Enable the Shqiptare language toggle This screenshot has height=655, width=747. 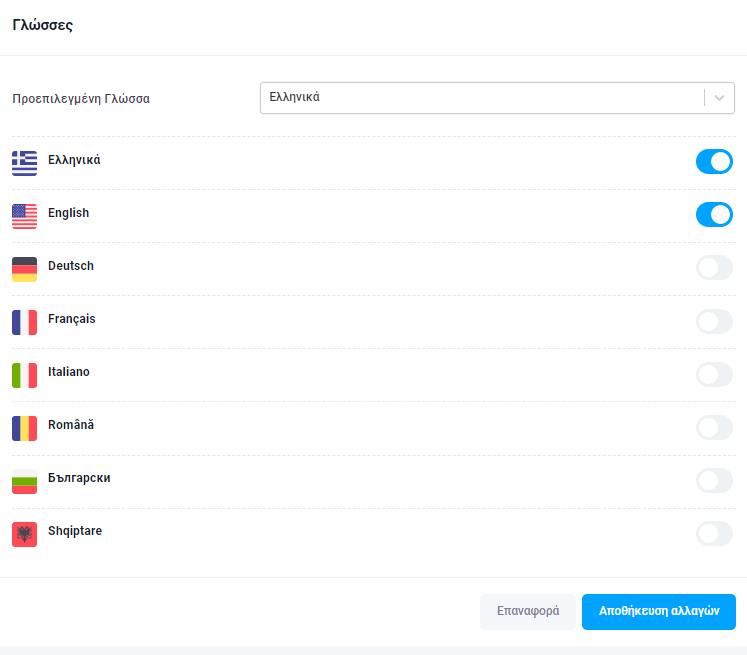click(x=714, y=533)
